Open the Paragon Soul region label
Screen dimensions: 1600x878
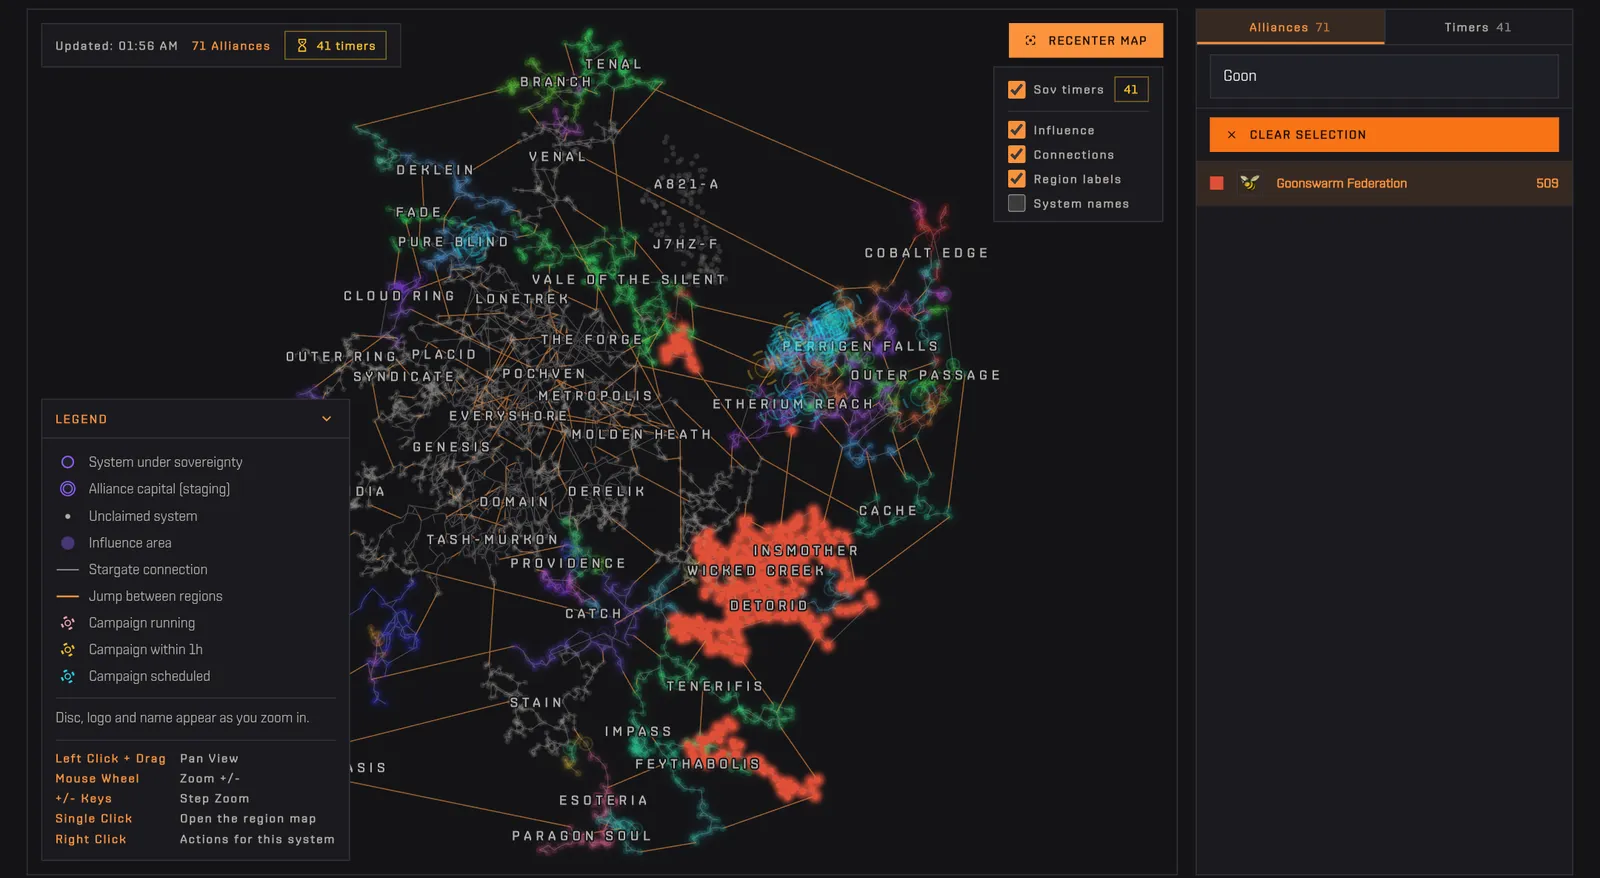(582, 836)
